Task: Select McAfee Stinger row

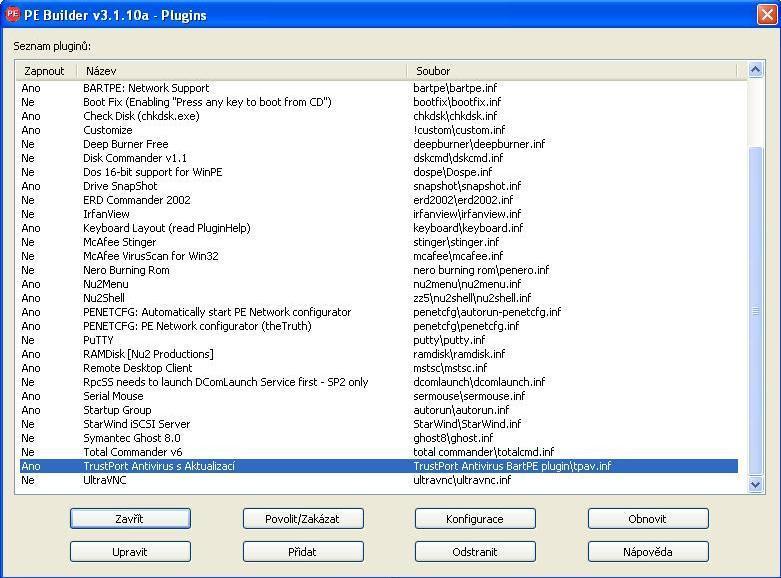Action: pyautogui.click(x=379, y=242)
